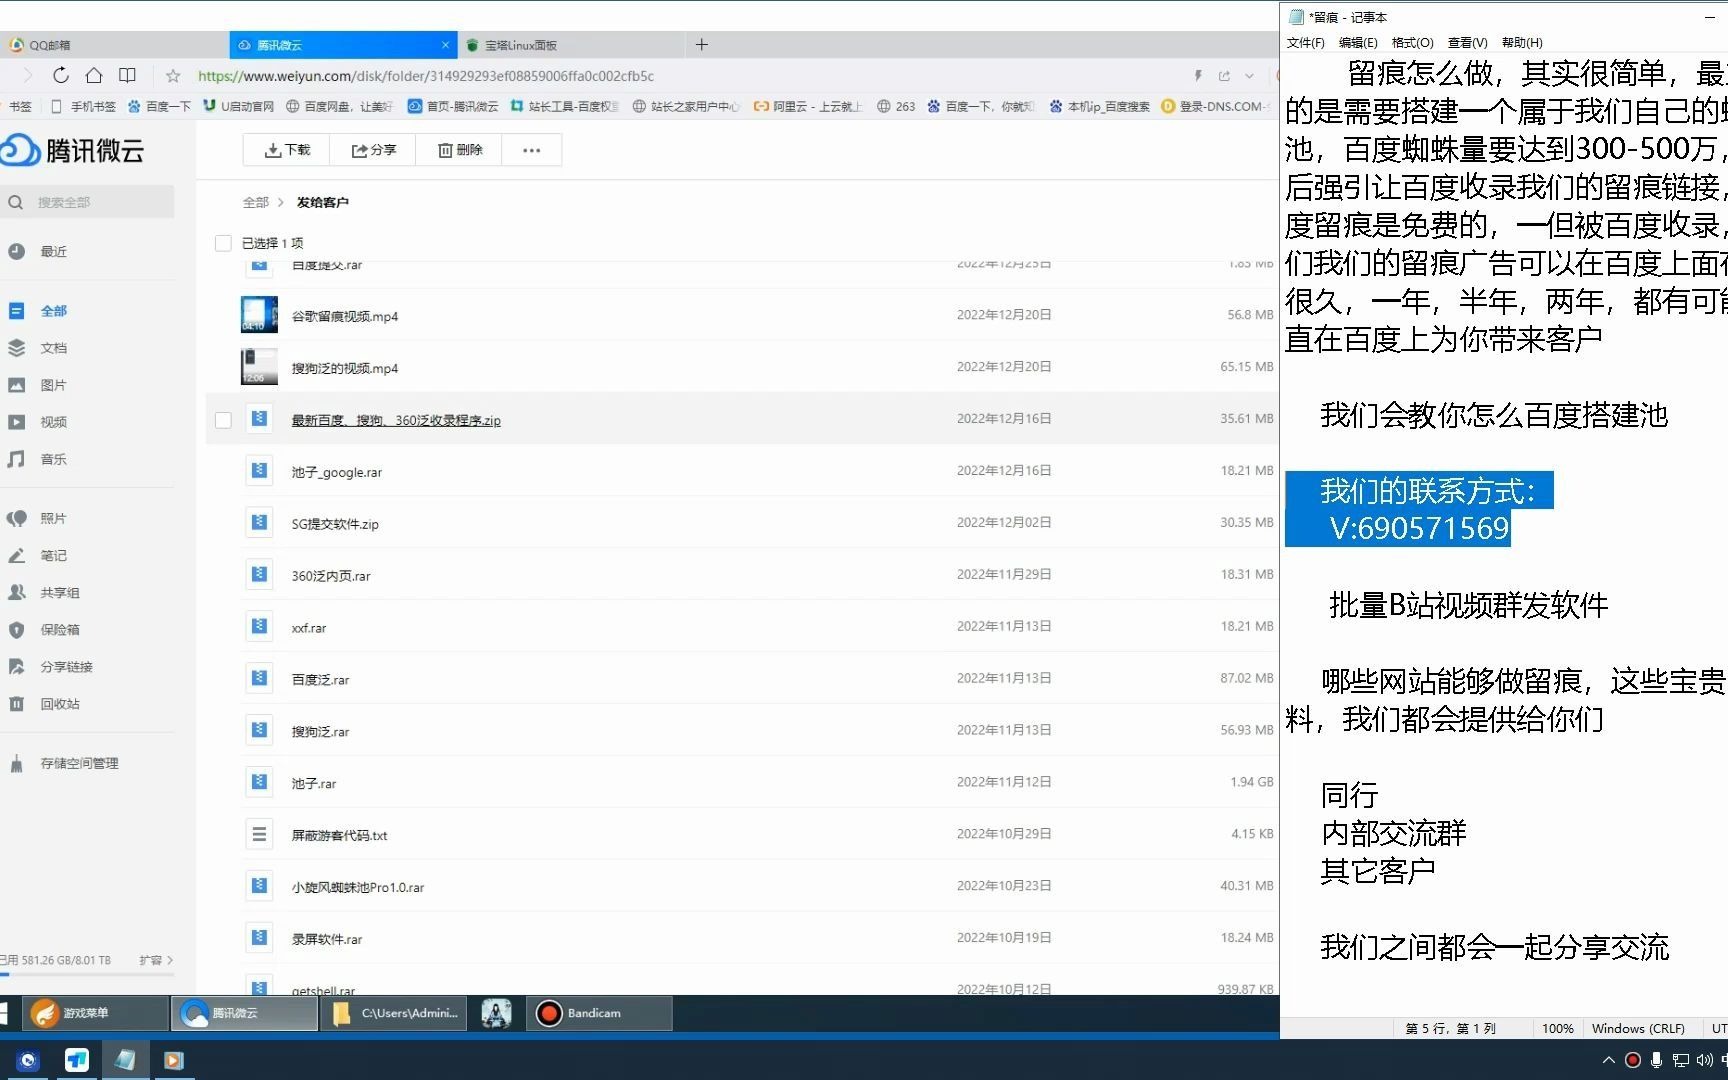Click the 谷歌留痕视频.mp4 video thumbnail
Image resolution: width=1728 pixels, height=1080 pixels.
(259, 314)
